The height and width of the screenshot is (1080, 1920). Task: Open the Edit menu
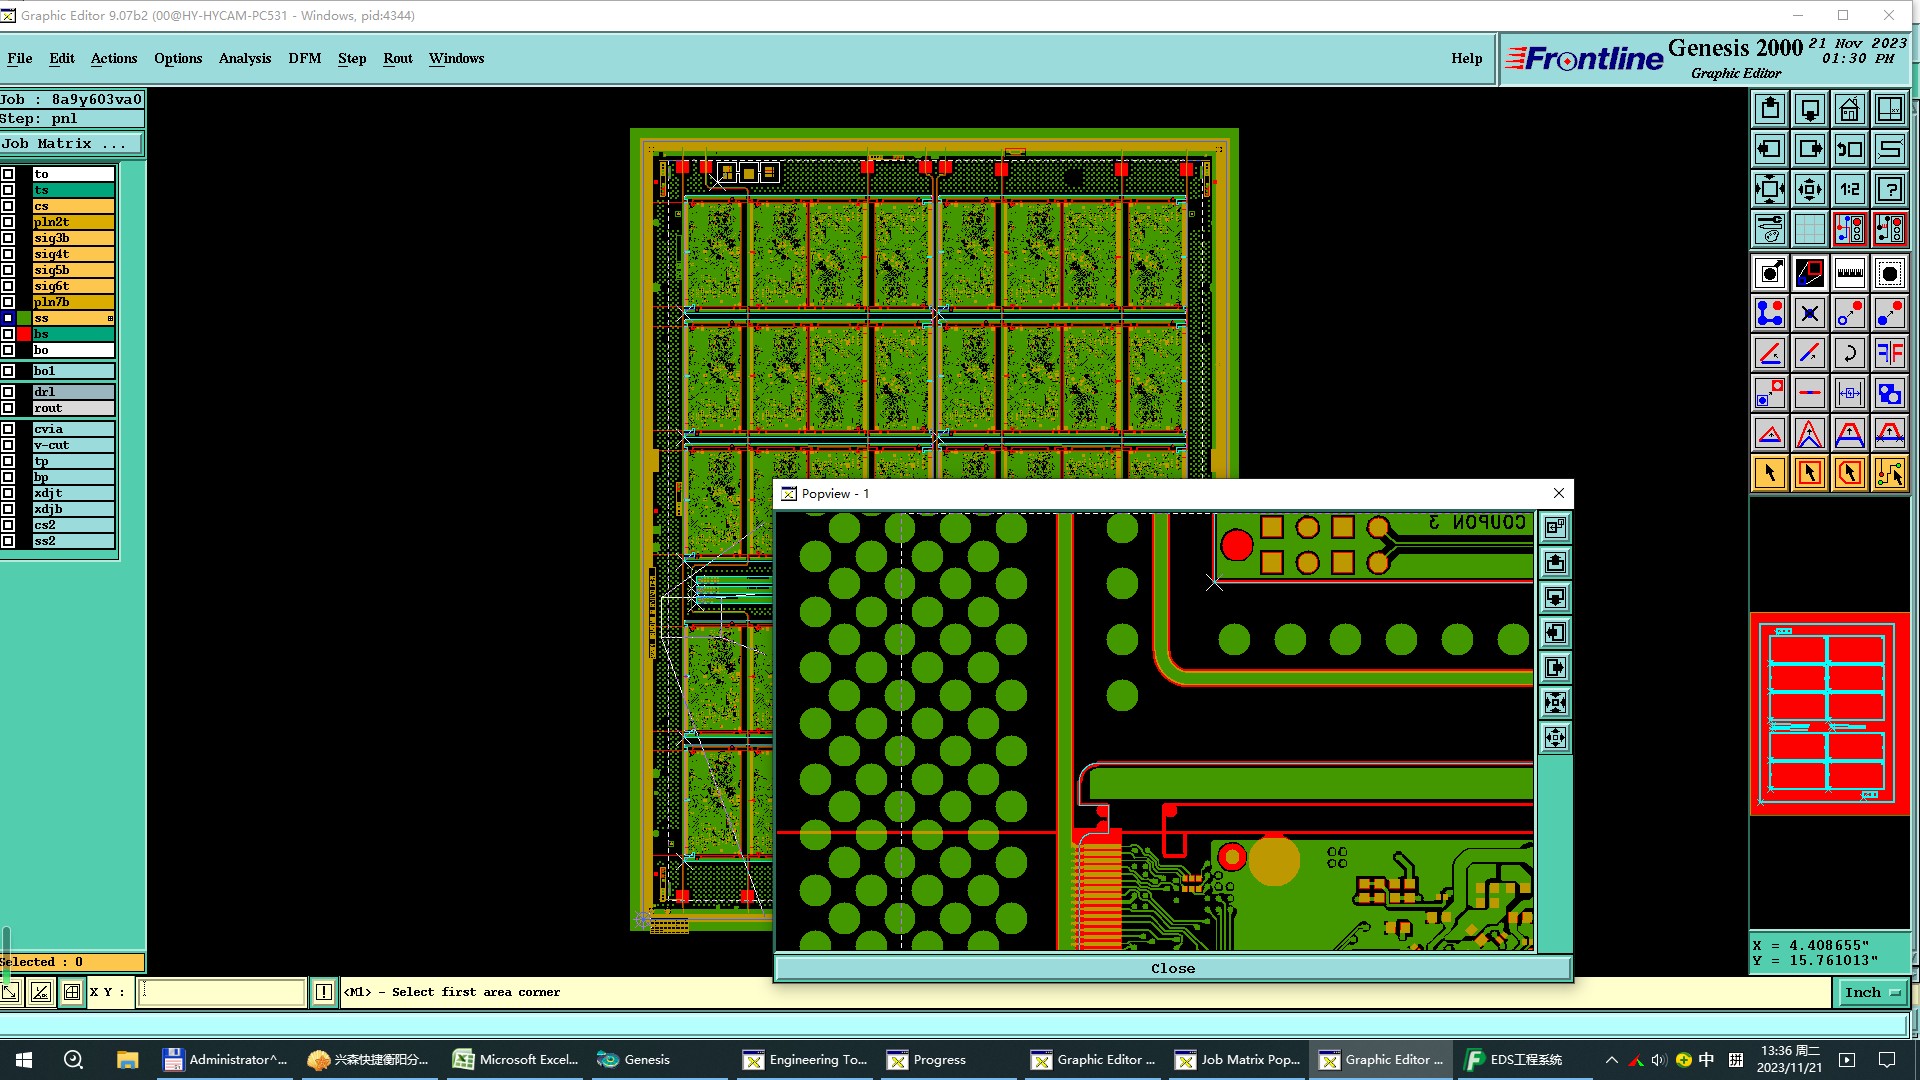(62, 58)
